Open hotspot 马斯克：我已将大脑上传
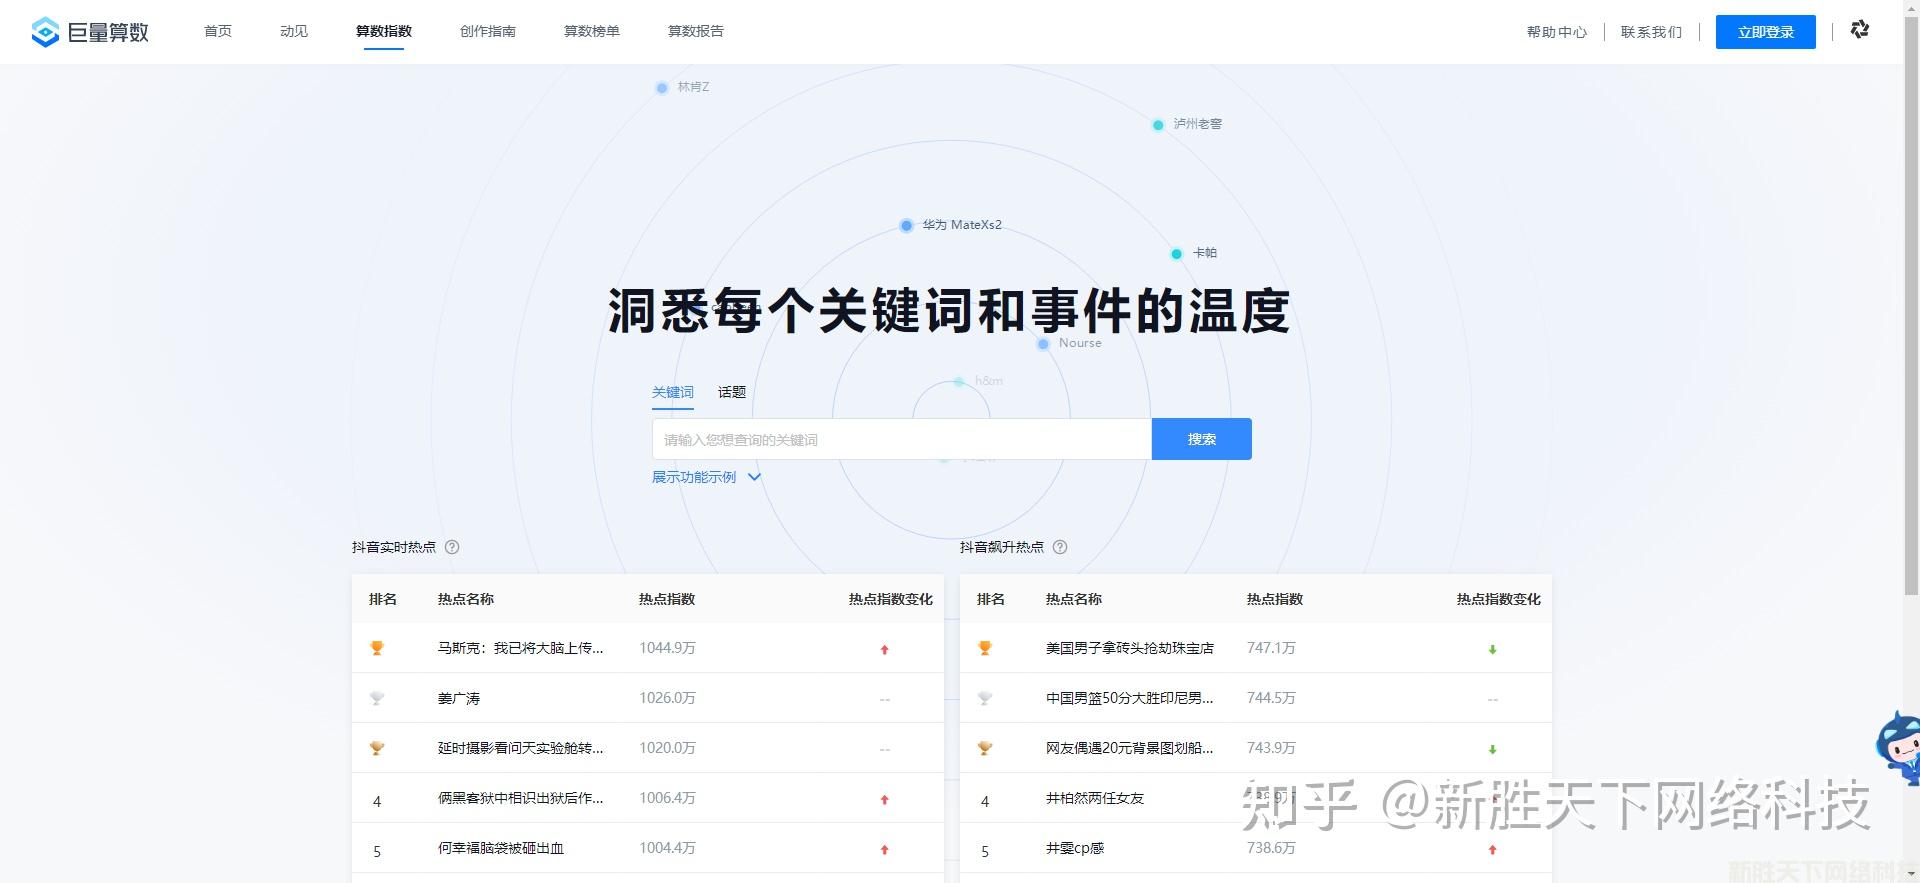 (x=521, y=648)
